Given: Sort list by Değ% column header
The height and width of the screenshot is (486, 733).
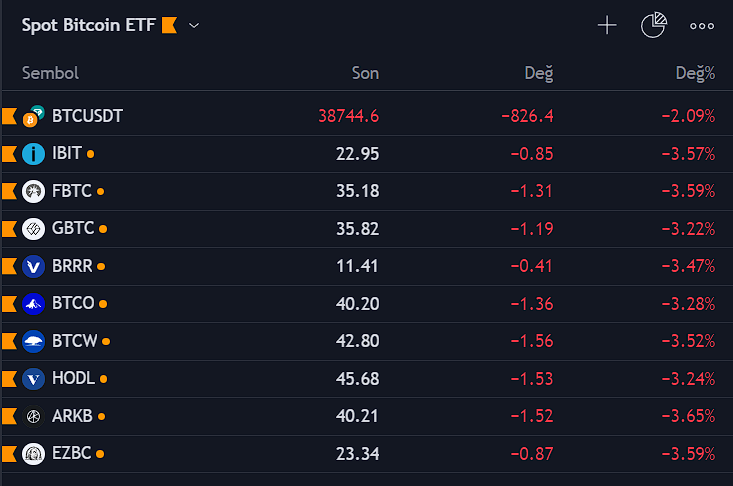Looking at the screenshot, I should click(695, 73).
